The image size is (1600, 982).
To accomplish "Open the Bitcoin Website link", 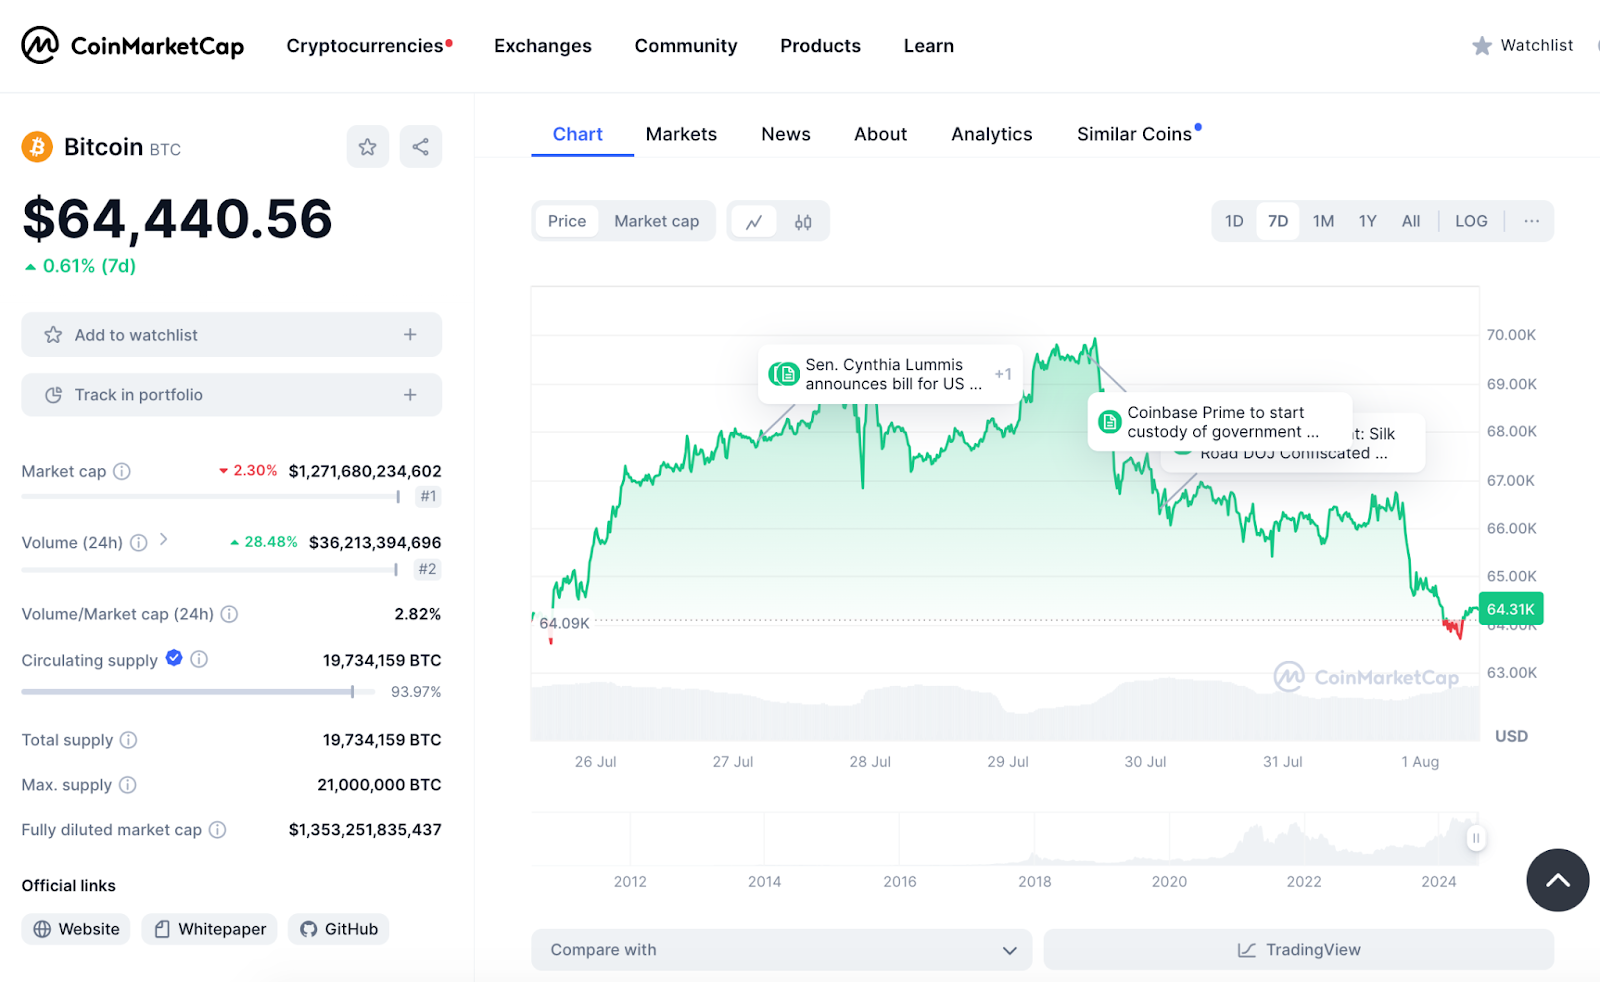I will coord(76,929).
